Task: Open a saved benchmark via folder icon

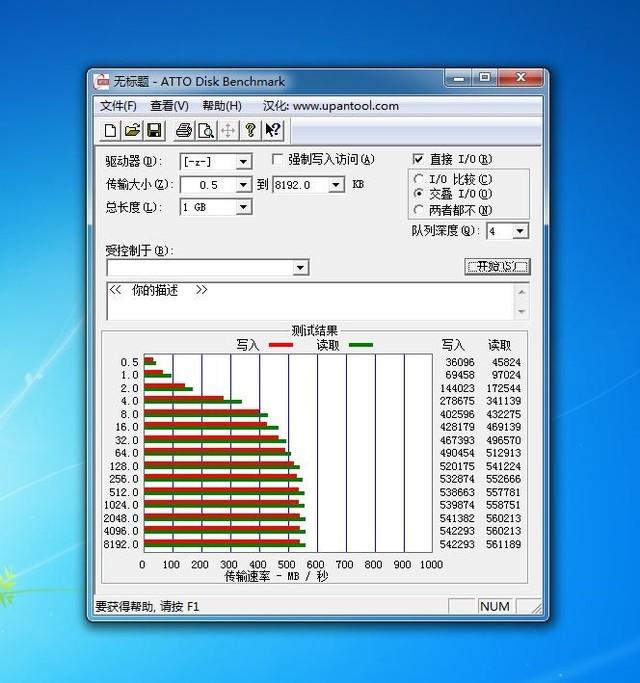Action: click(x=132, y=130)
